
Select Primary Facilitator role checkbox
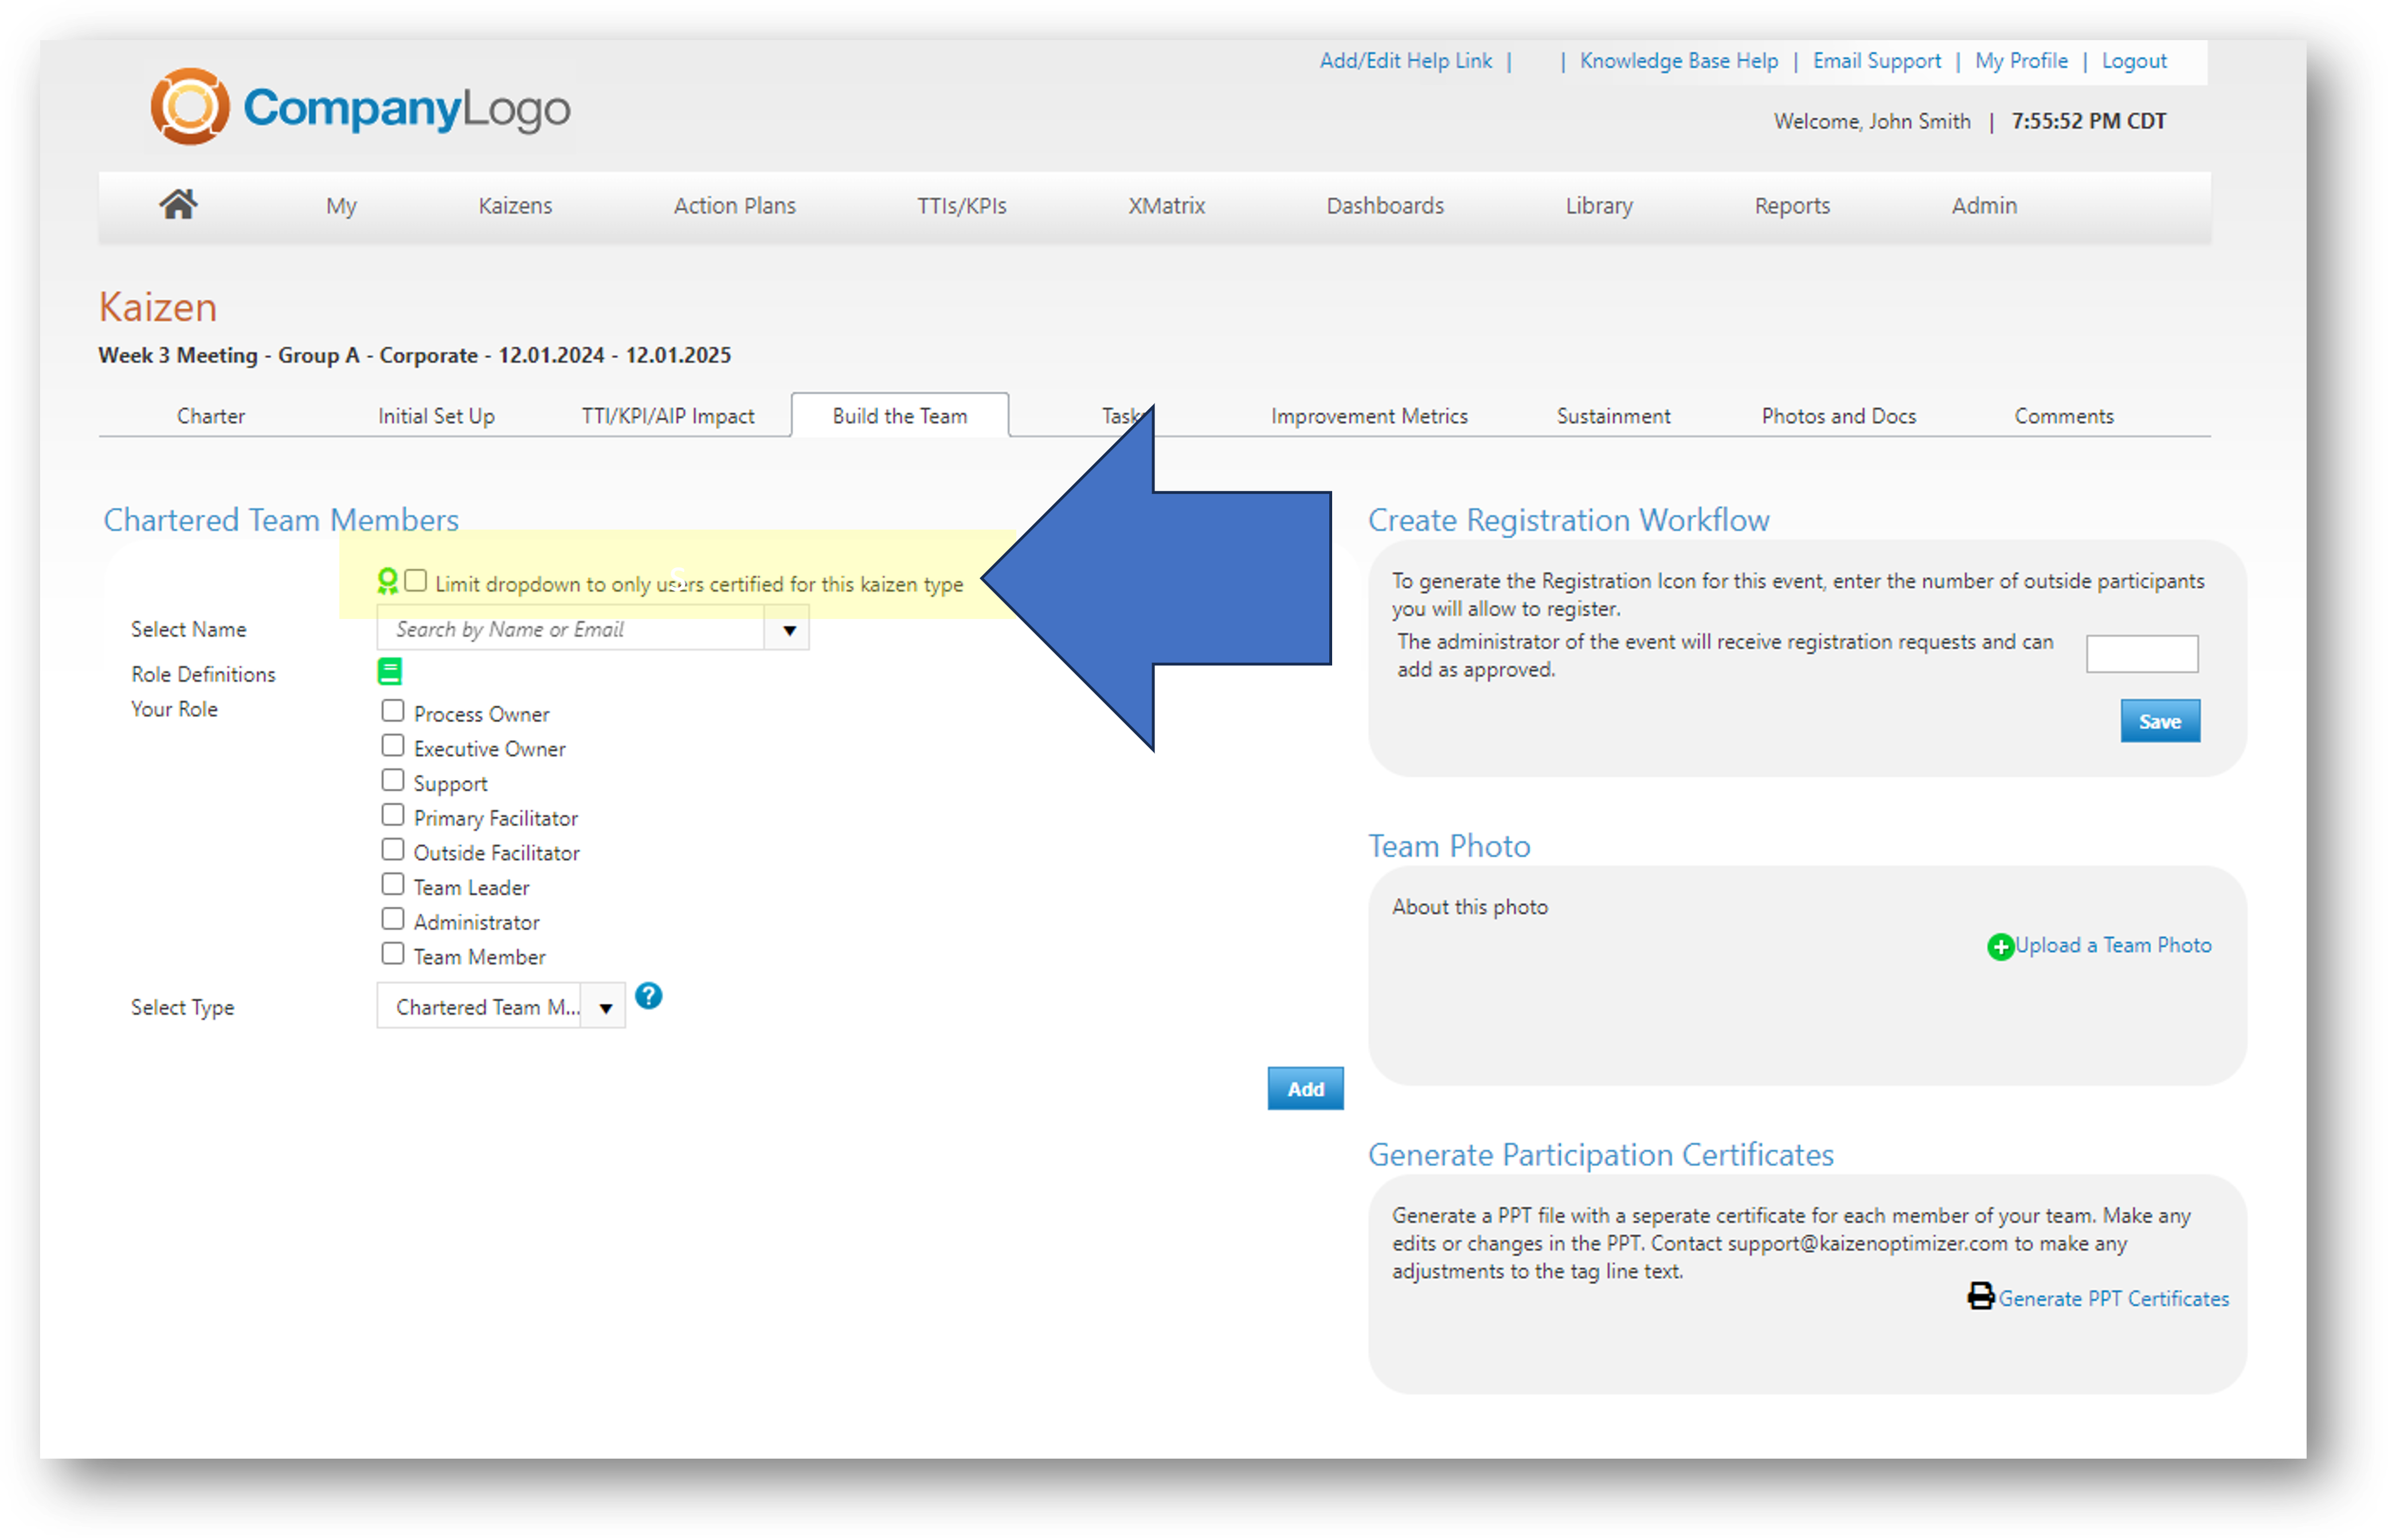point(393,815)
